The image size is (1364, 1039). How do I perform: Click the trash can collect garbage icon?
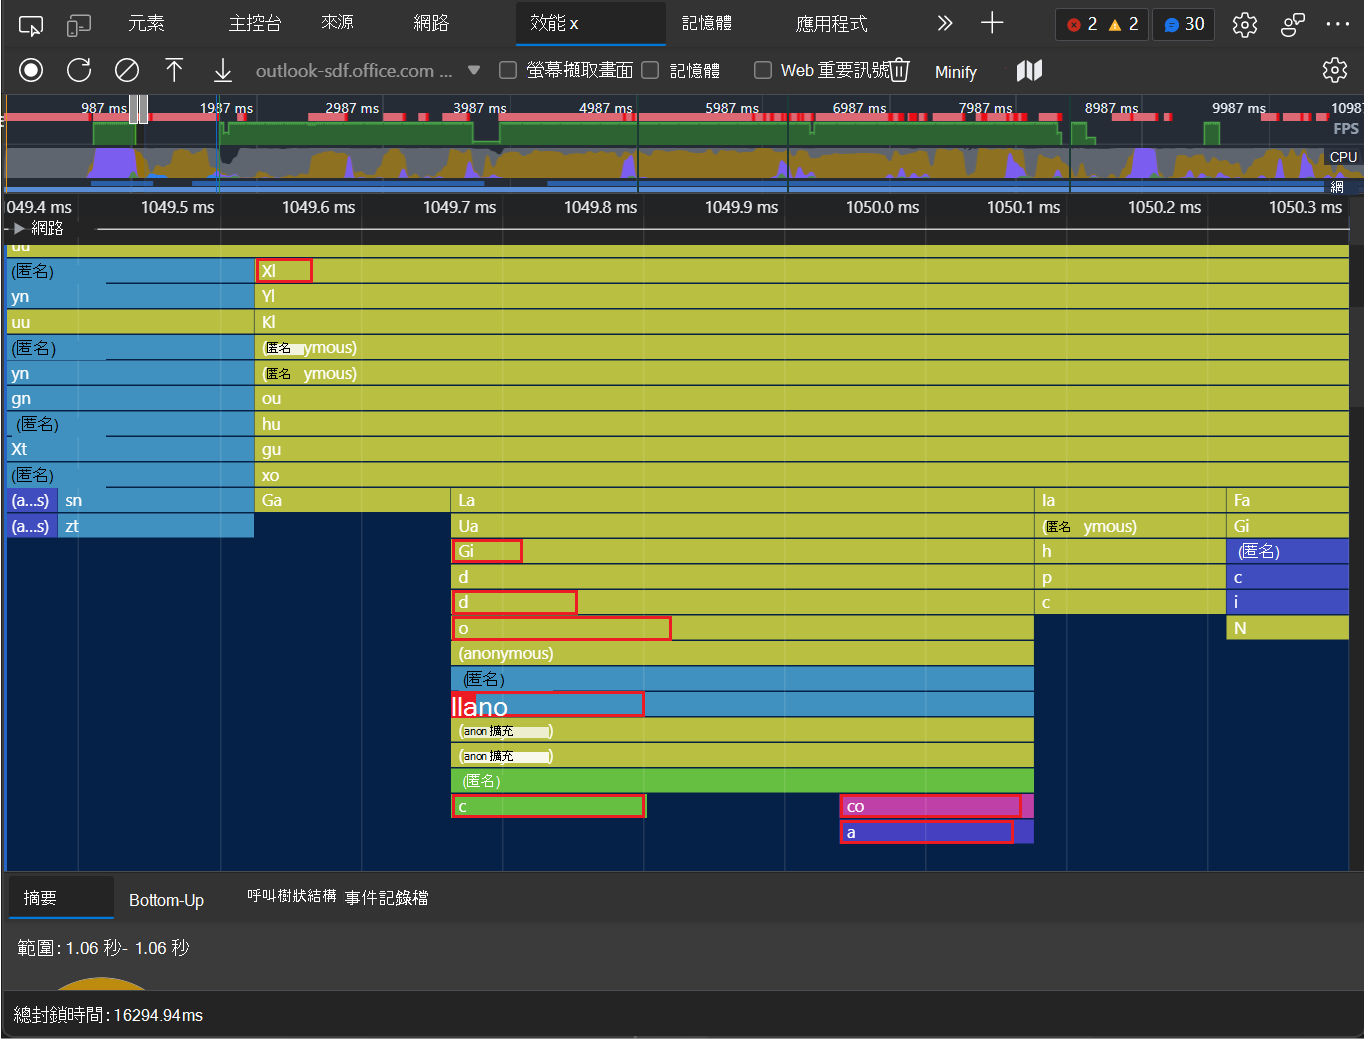(899, 70)
